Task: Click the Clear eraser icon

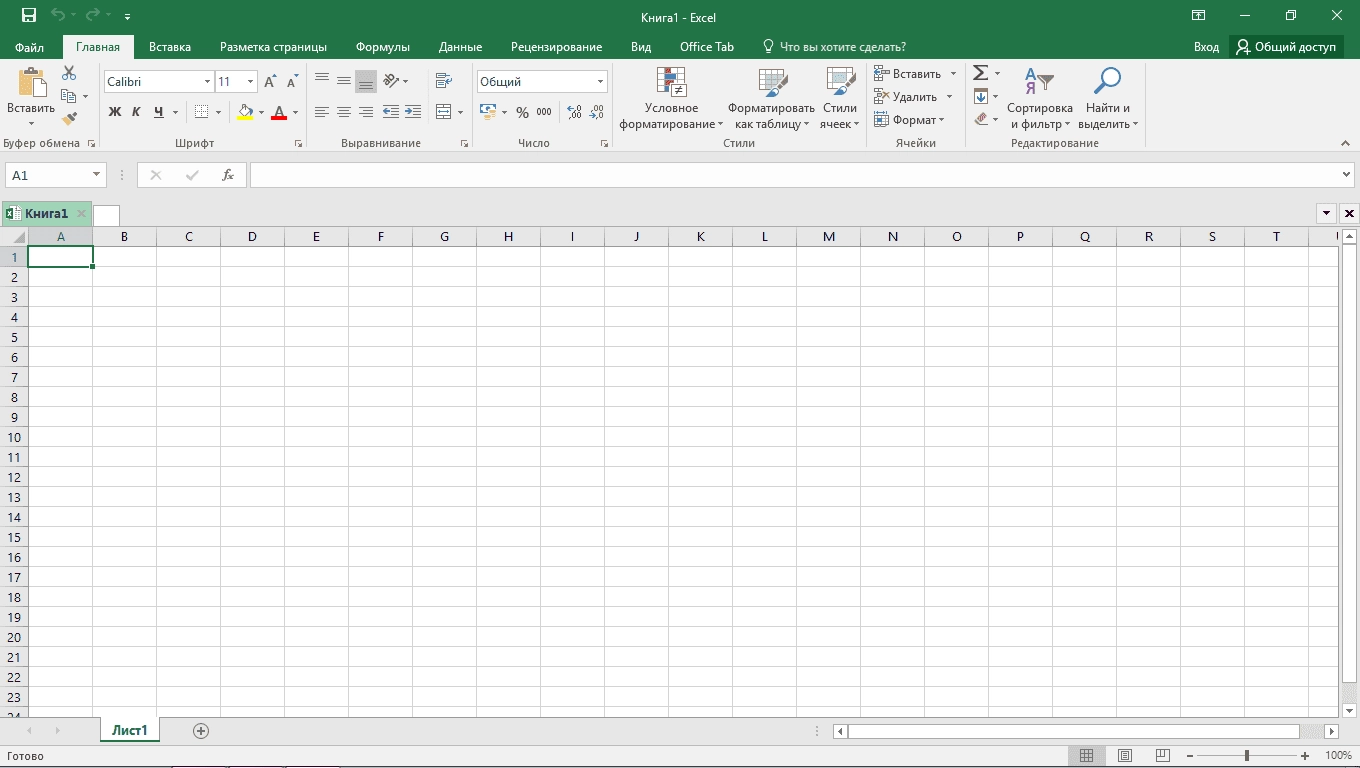Action: (981, 119)
